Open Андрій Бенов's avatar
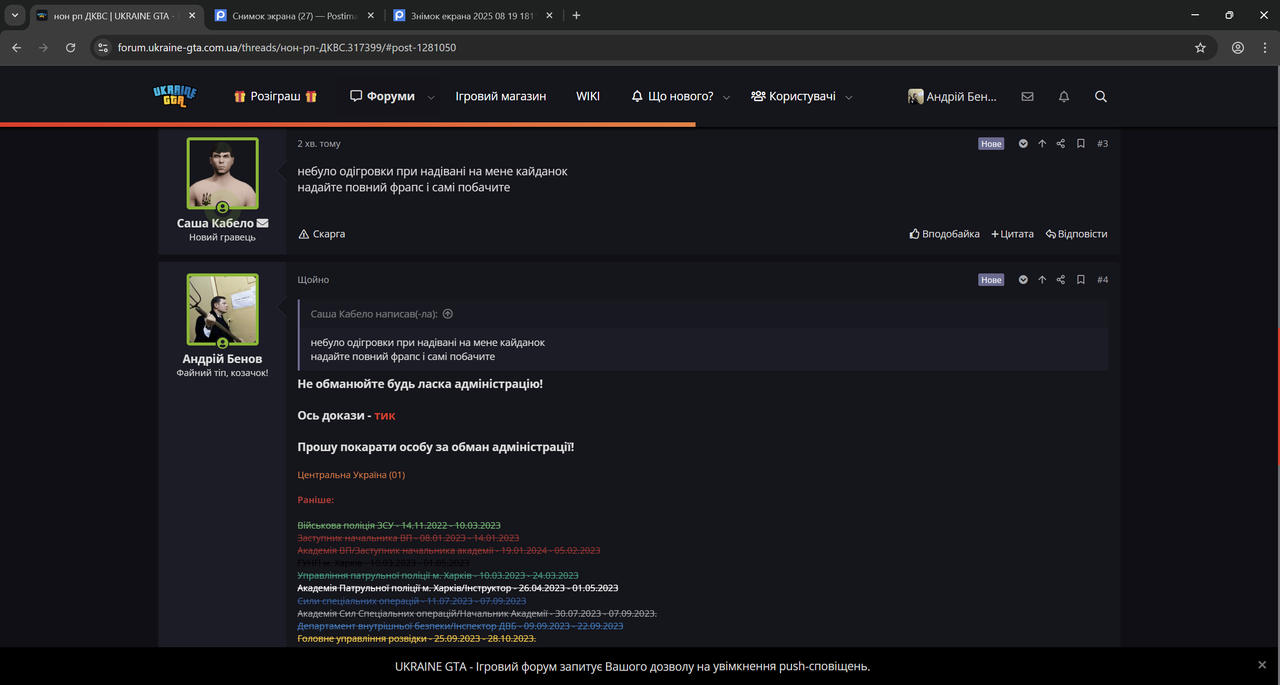The height and width of the screenshot is (685, 1280). click(222, 309)
